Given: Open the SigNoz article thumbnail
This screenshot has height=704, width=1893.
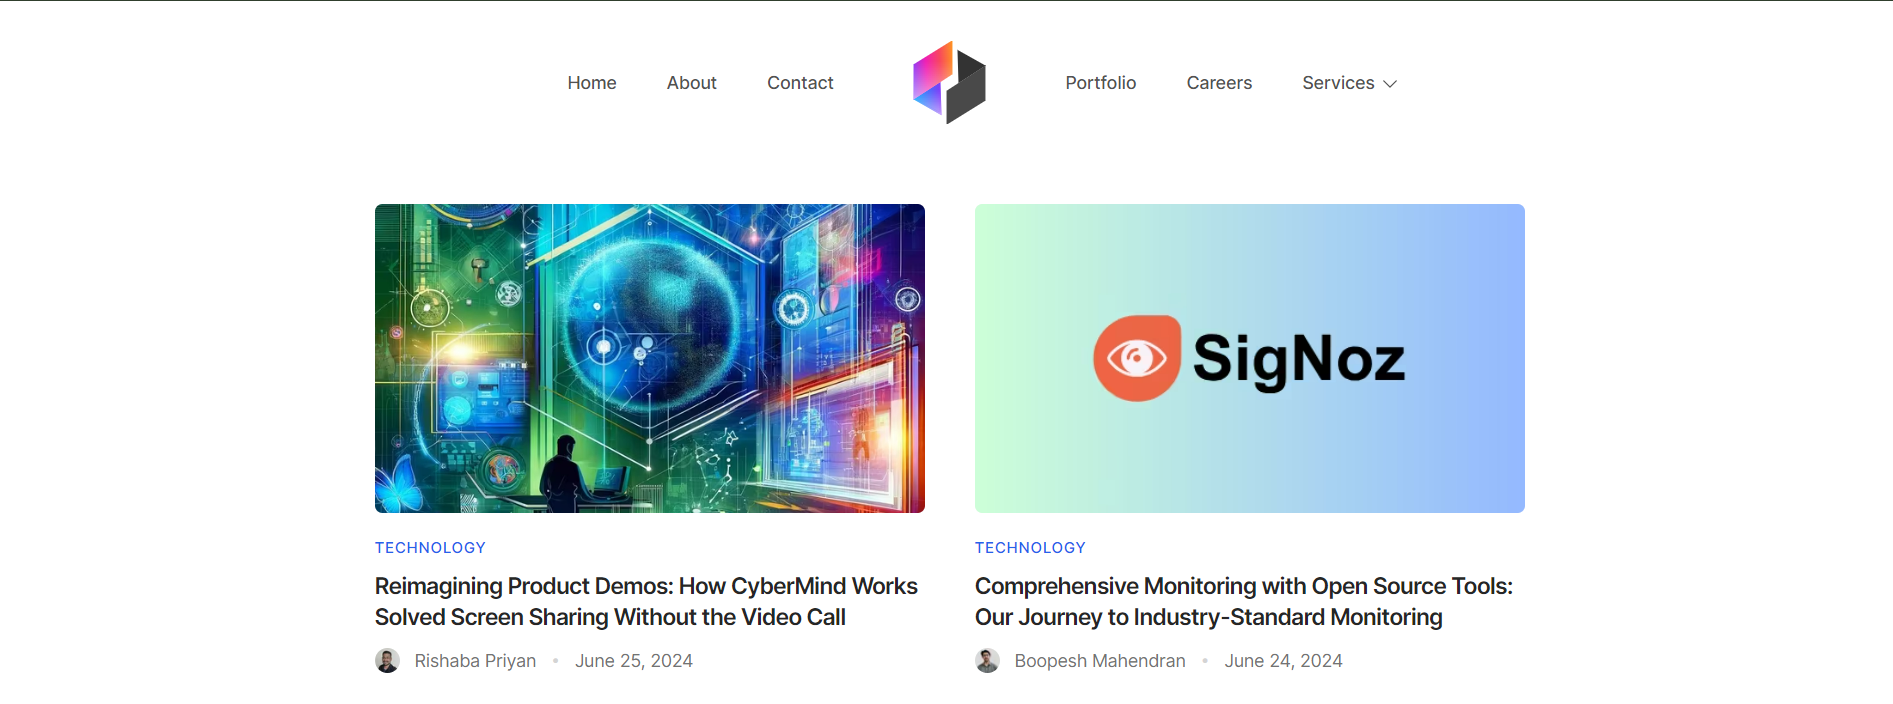Looking at the screenshot, I should point(1250,358).
